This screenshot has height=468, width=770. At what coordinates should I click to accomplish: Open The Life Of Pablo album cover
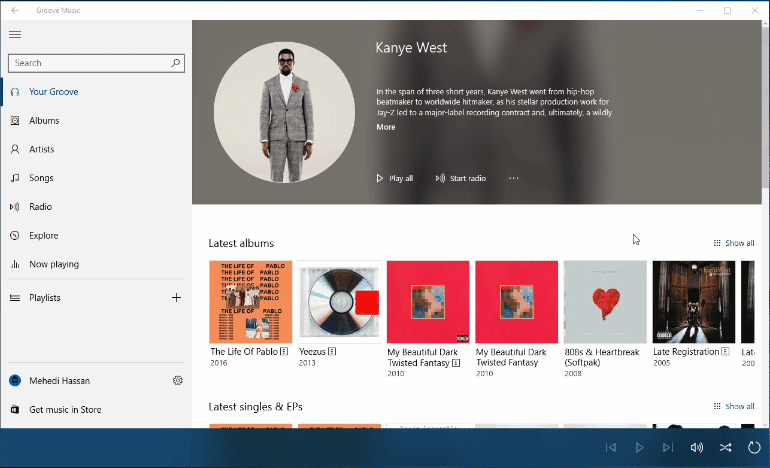[x=250, y=302]
